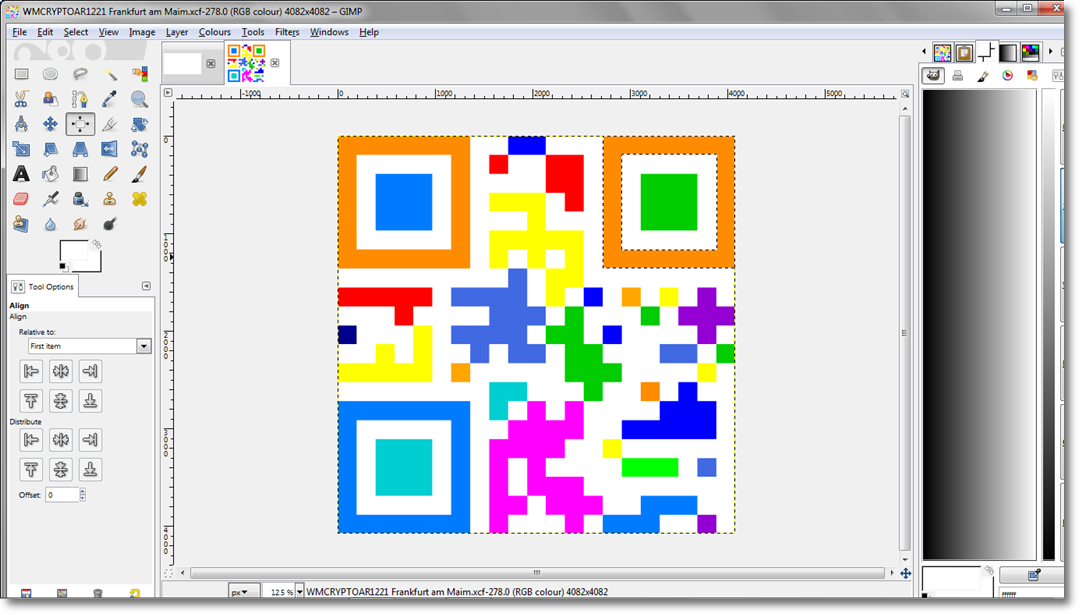Activate the Blend gradient tool
The height and width of the screenshot is (615, 1080).
[80, 174]
